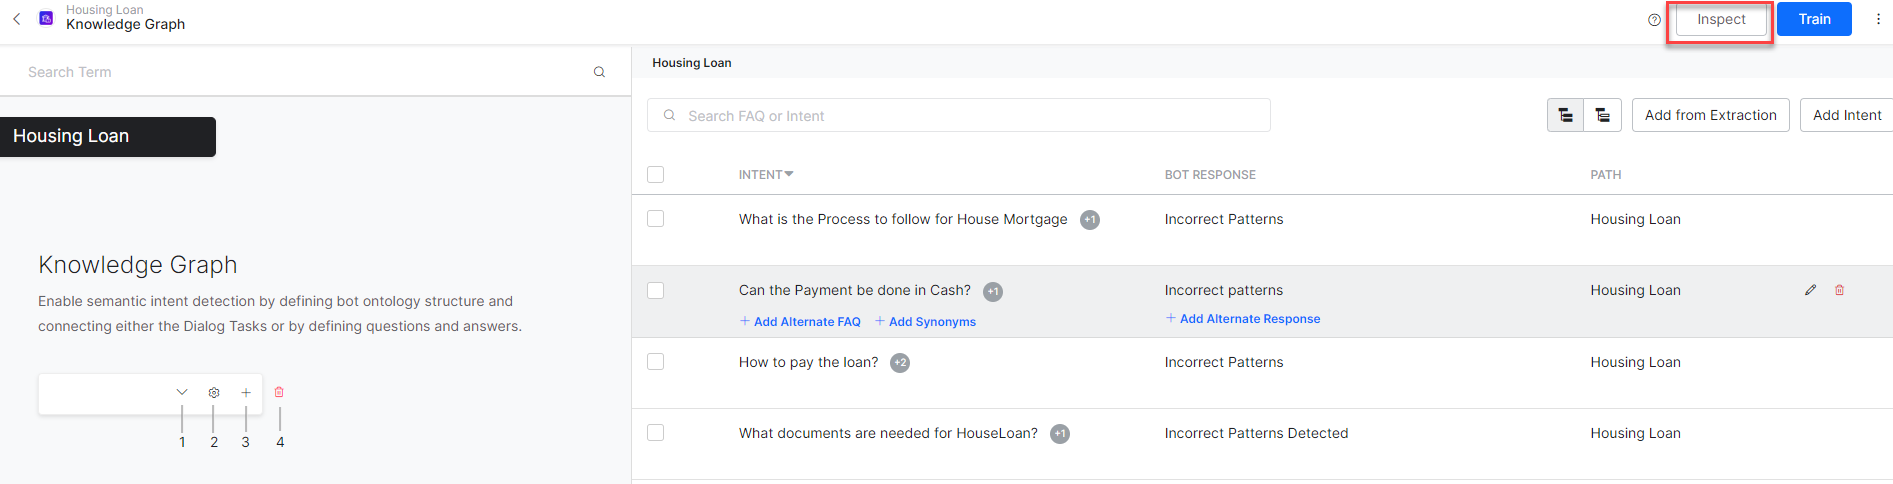Sort by the INTENT column dropdown arrow
1893x484 pixels.
pos(789,174)
